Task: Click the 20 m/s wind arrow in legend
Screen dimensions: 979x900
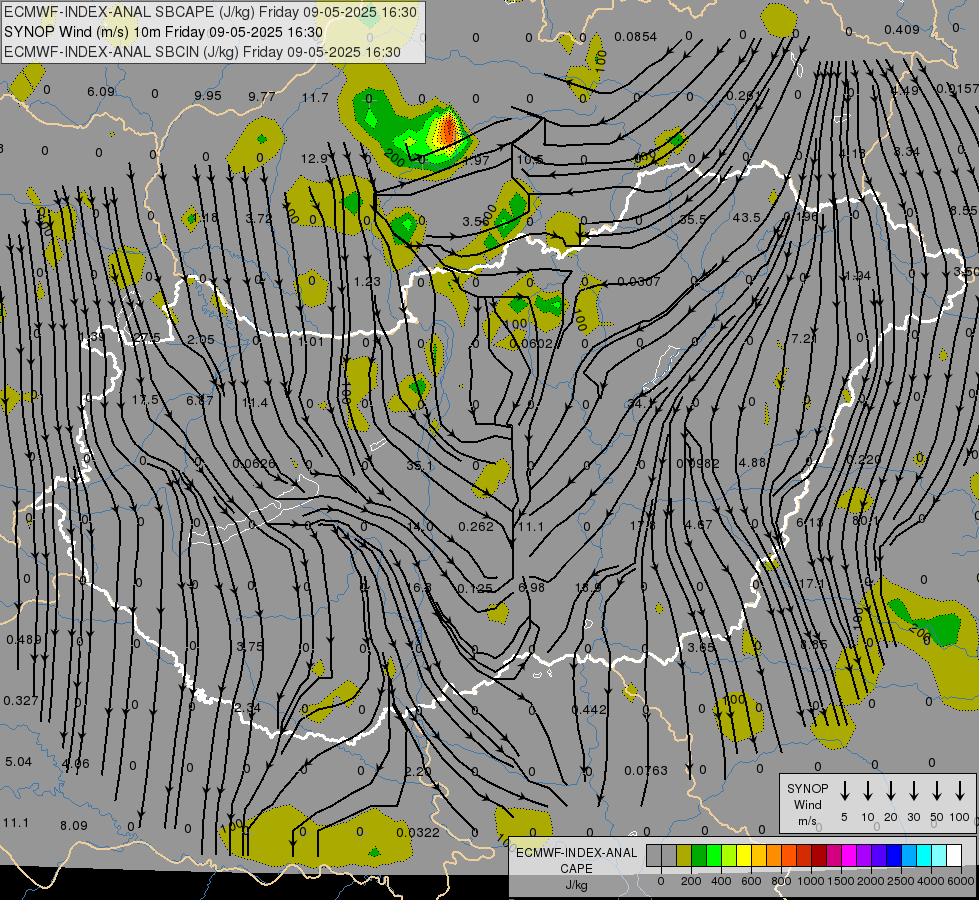Action: (890, 791)
